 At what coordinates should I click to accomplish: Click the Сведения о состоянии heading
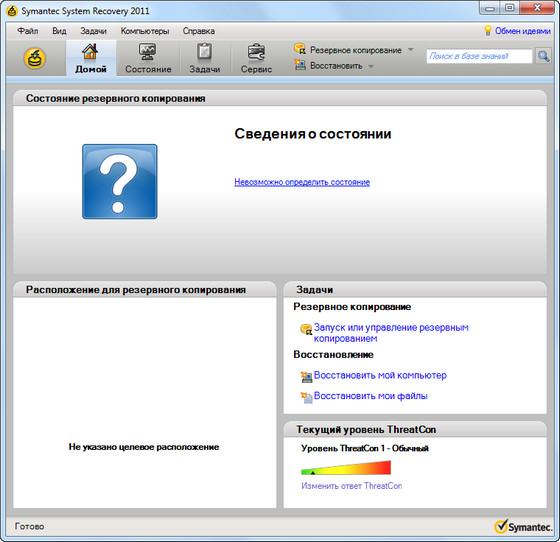313,134
